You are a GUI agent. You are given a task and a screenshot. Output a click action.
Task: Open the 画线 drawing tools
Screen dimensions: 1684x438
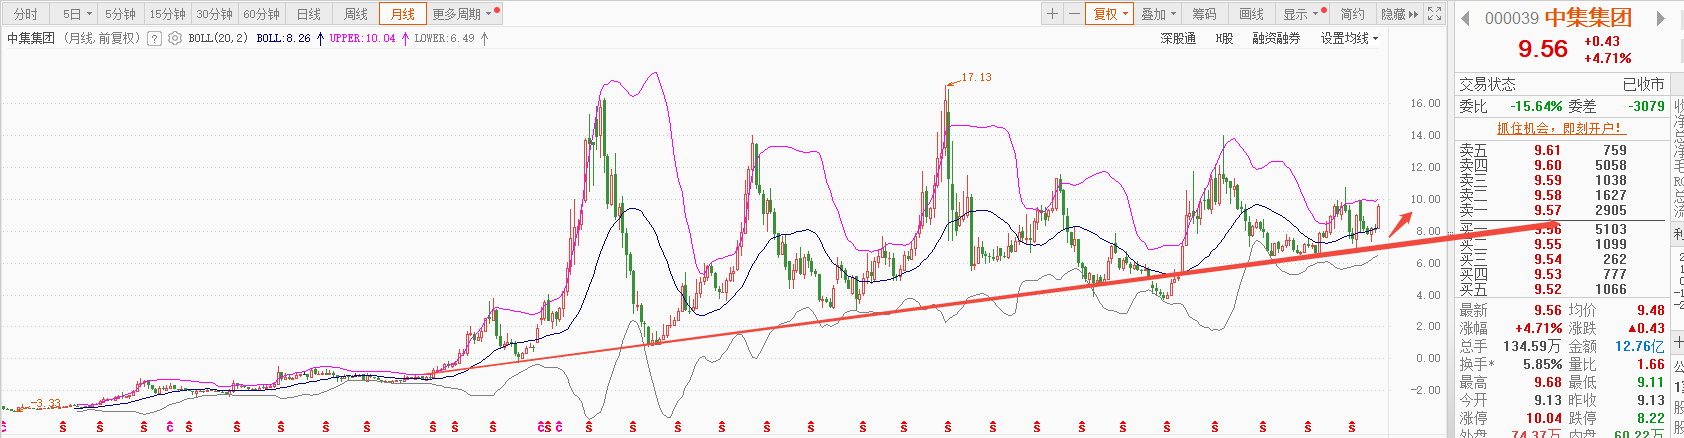tap(1252, 14)
